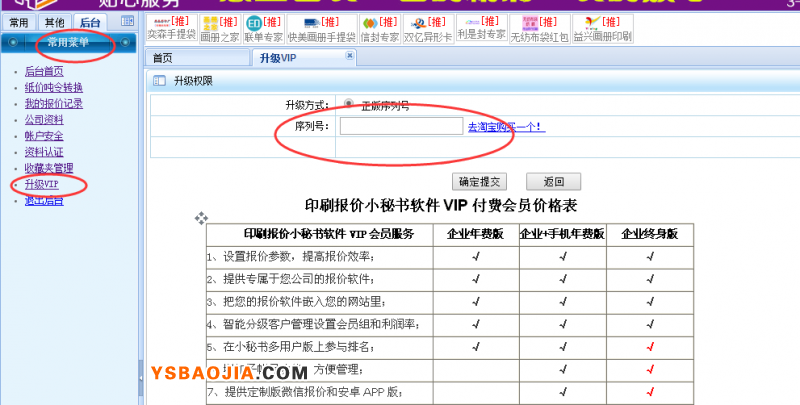Open the 画册之家 promoted shortcut

pyautogui.click(x=220, y=29)
